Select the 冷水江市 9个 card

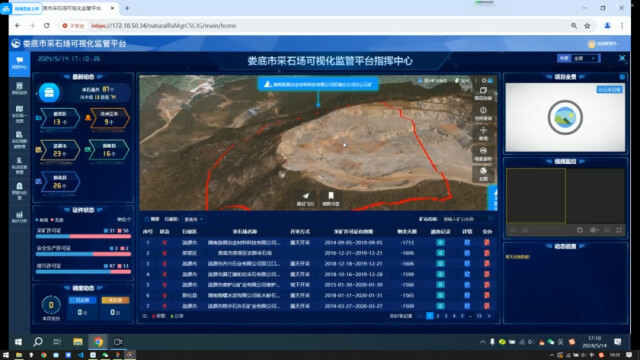[x=109, y=118]
